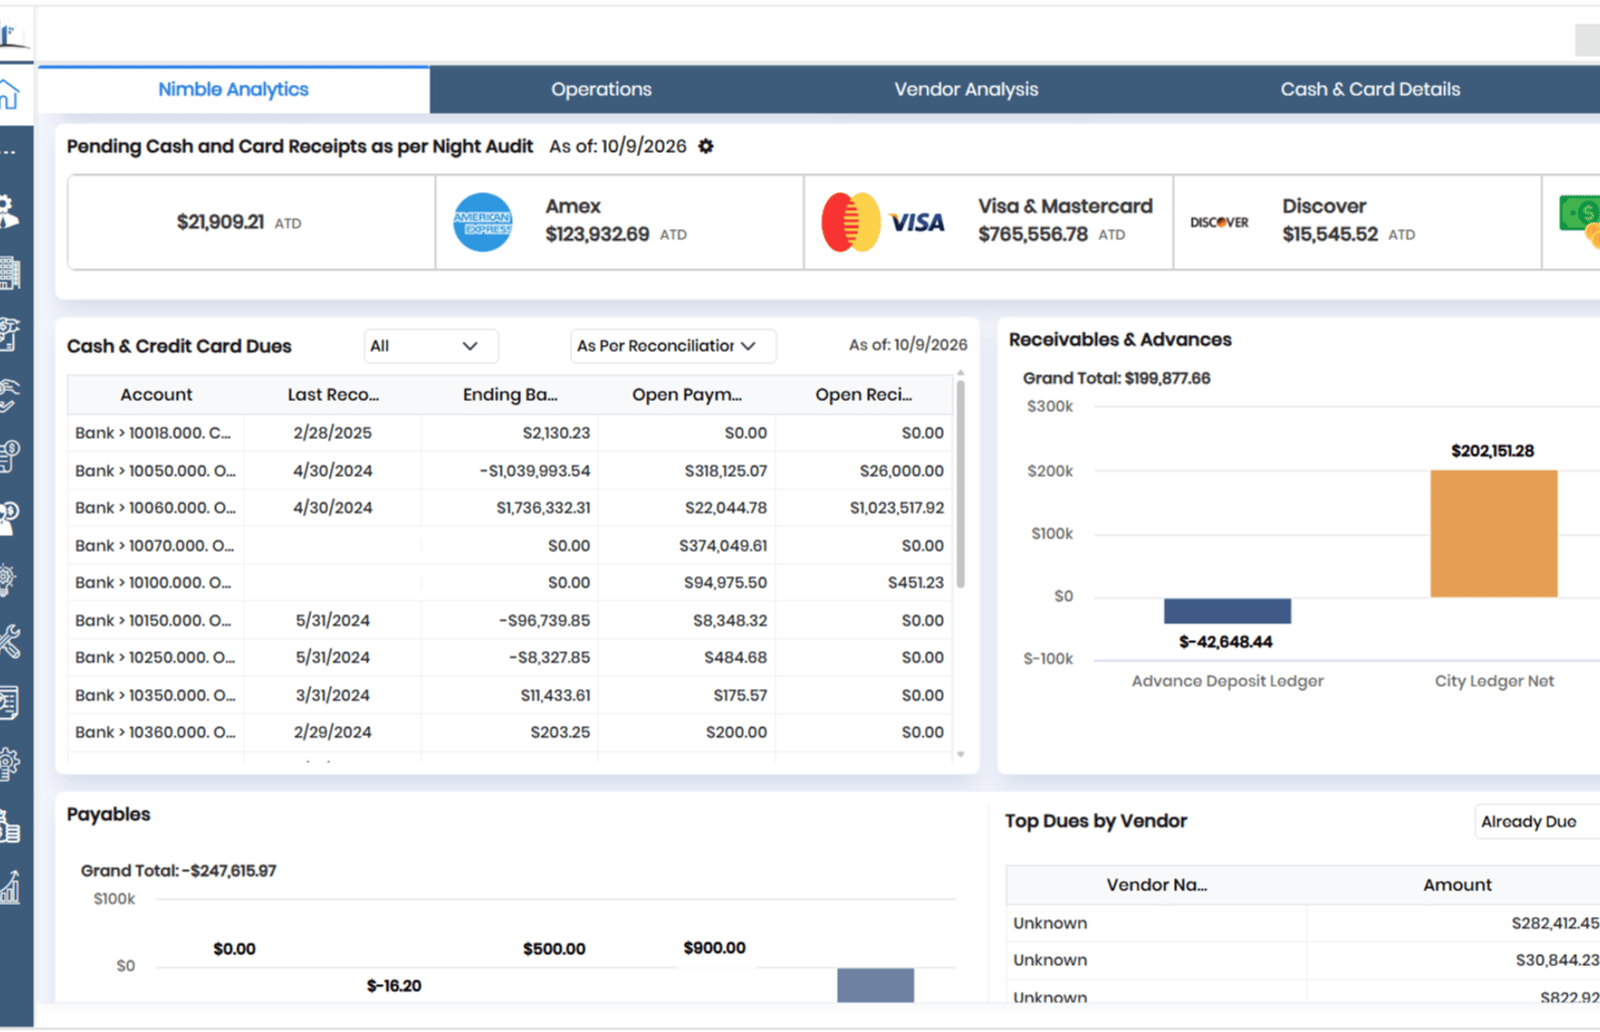Click the orange City Ledger Net bar

(x=1493, y=533)
